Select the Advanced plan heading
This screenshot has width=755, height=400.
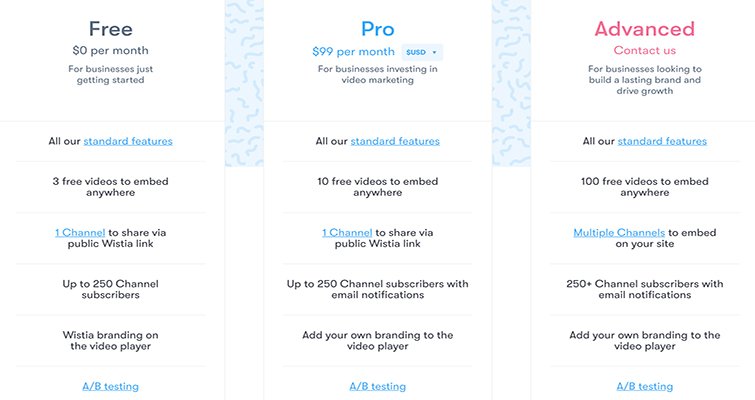click(x=644, y=28)
